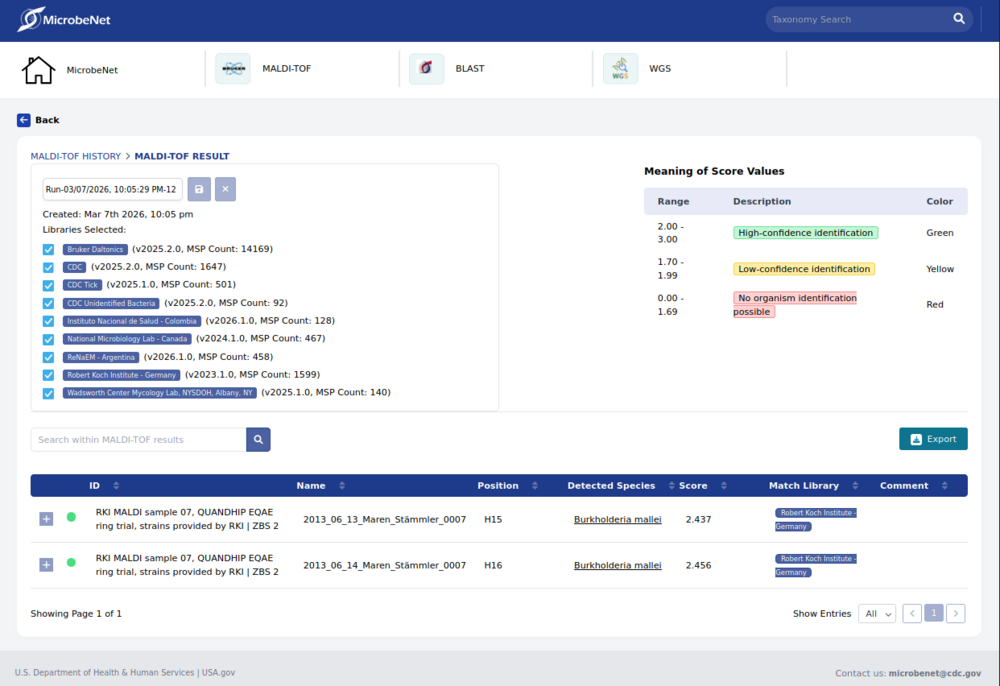Click the Taxonomy Search magnifier icon
The width and height of the screenshot is (1000, 686).
958,18
